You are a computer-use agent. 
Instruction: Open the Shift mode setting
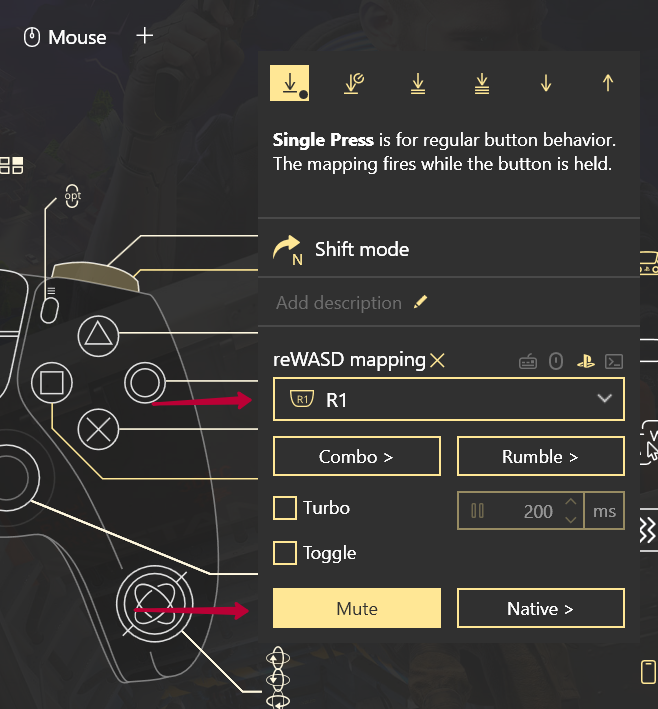(449, 249)
